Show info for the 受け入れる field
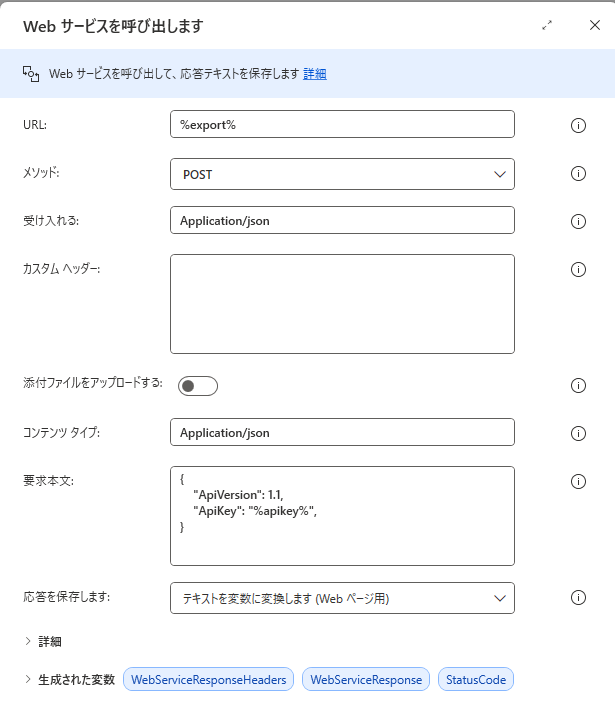This screenshot has height=701, width=615. (578, 221)
